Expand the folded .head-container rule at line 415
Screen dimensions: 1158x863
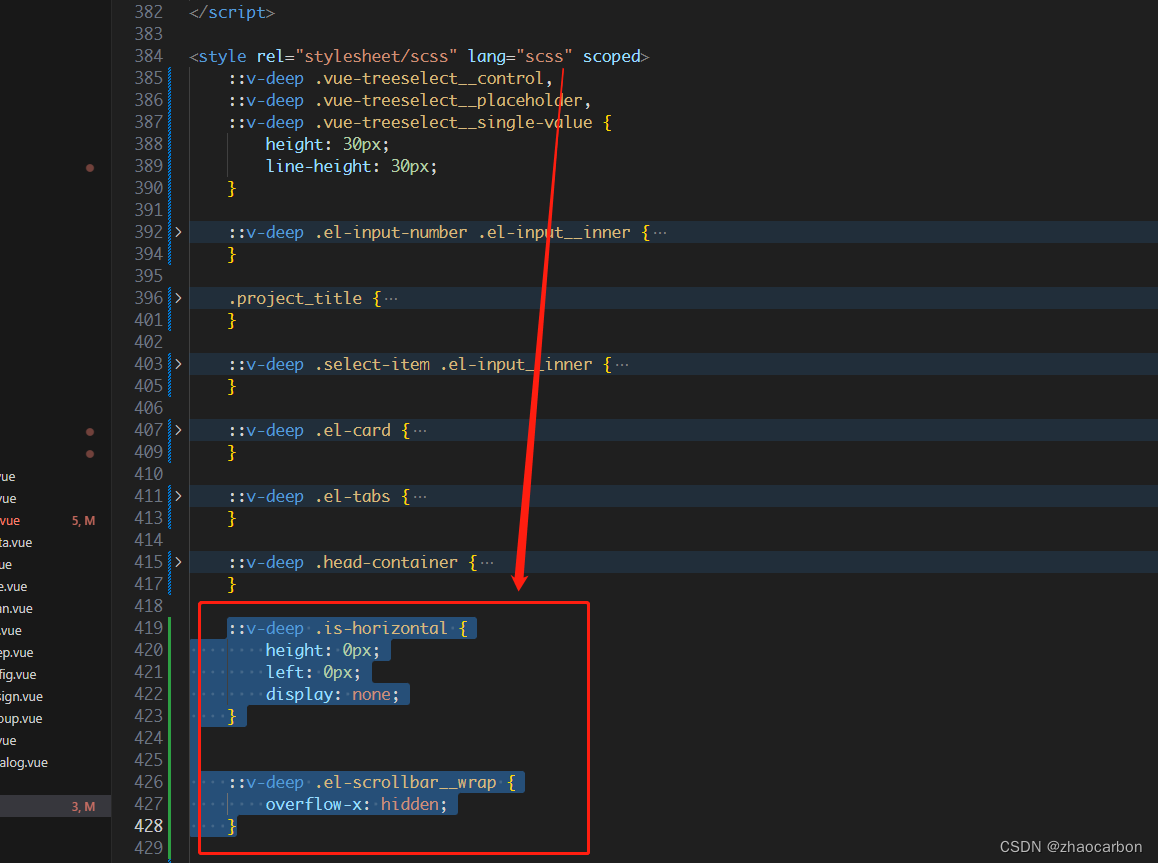(x=178, y=562)
